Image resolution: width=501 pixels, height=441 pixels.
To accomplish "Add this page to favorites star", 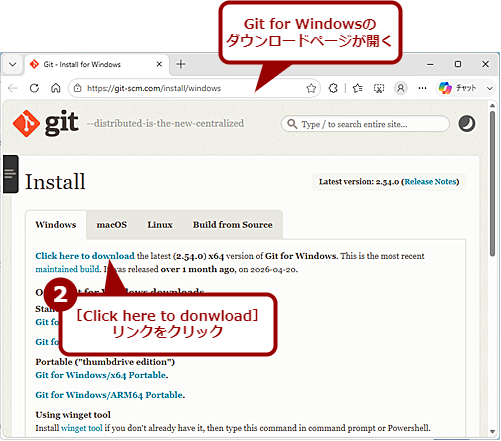I will click(311, 88).
